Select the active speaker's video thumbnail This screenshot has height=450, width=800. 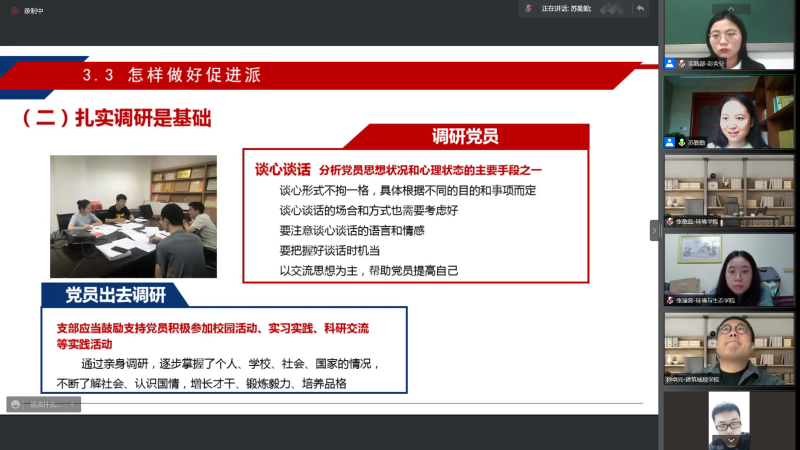click(729, 112)
